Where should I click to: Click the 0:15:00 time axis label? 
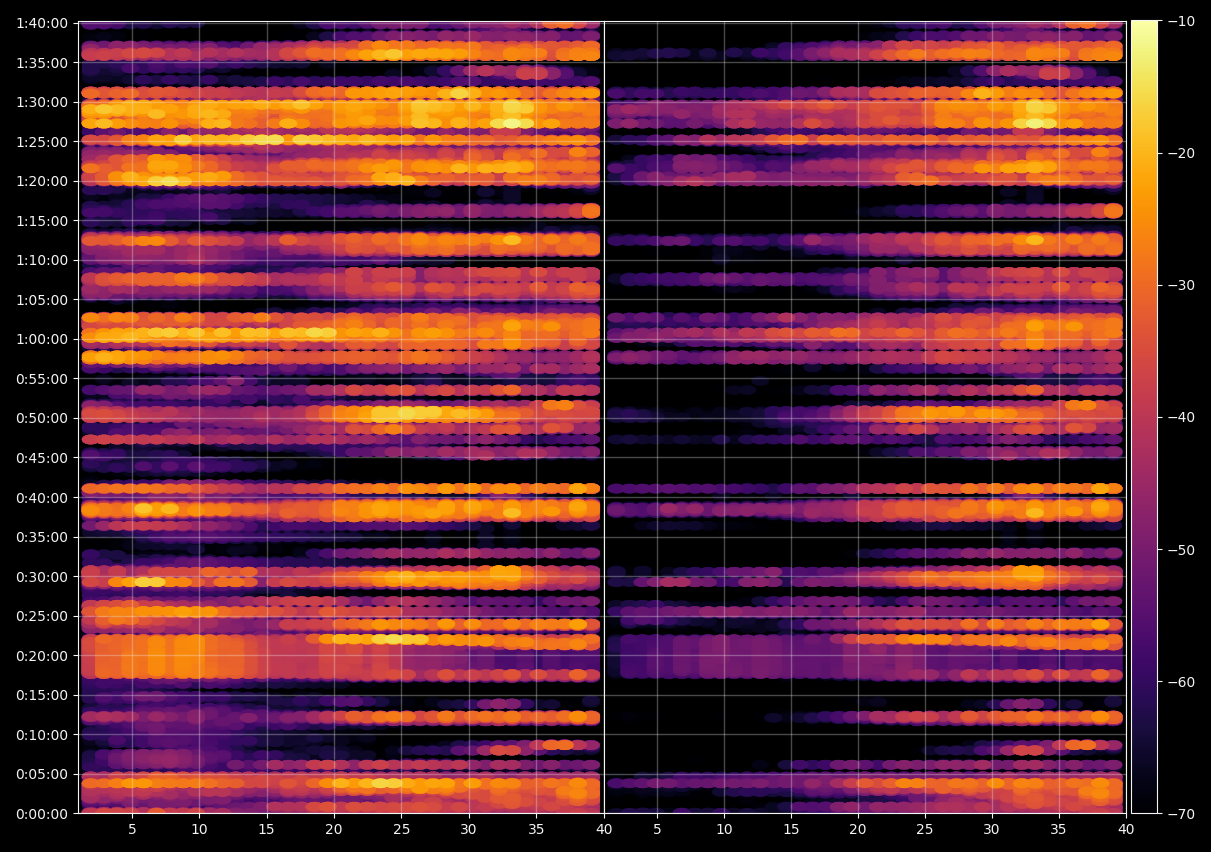coord(42,695)
